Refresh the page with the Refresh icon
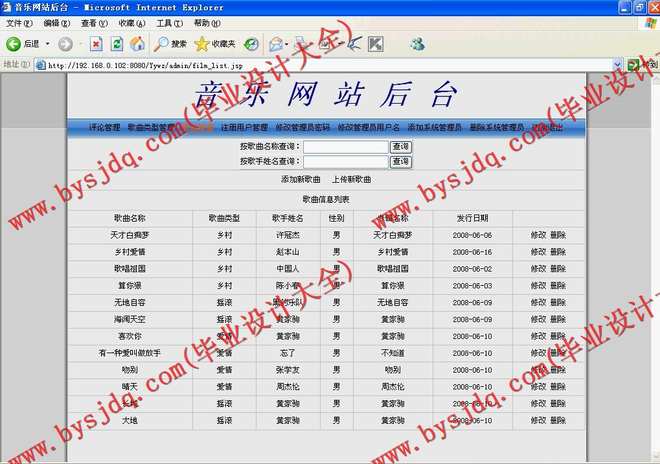This screenshot has width=660, height=464. (x=117, y=44)
